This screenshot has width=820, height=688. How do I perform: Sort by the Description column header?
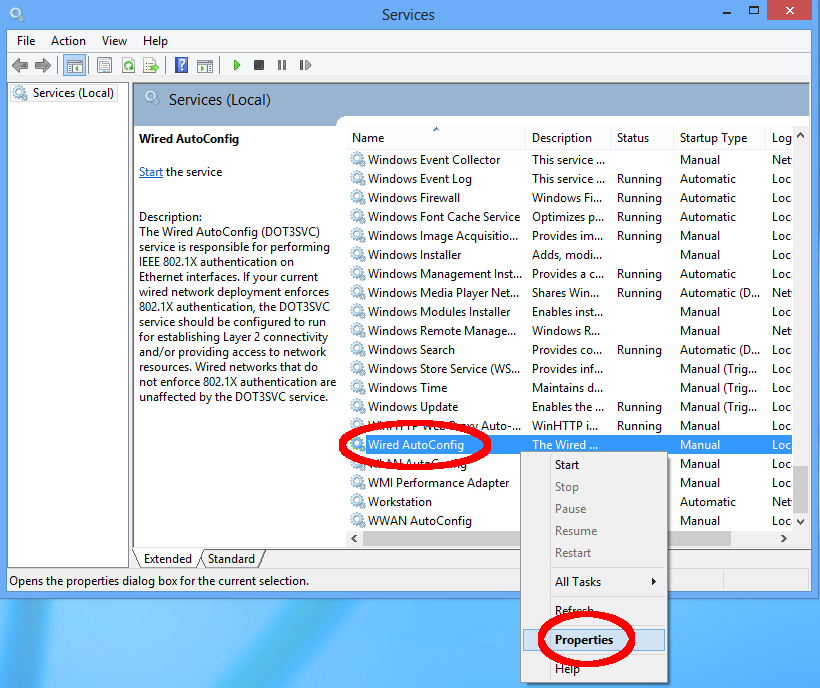567,137
